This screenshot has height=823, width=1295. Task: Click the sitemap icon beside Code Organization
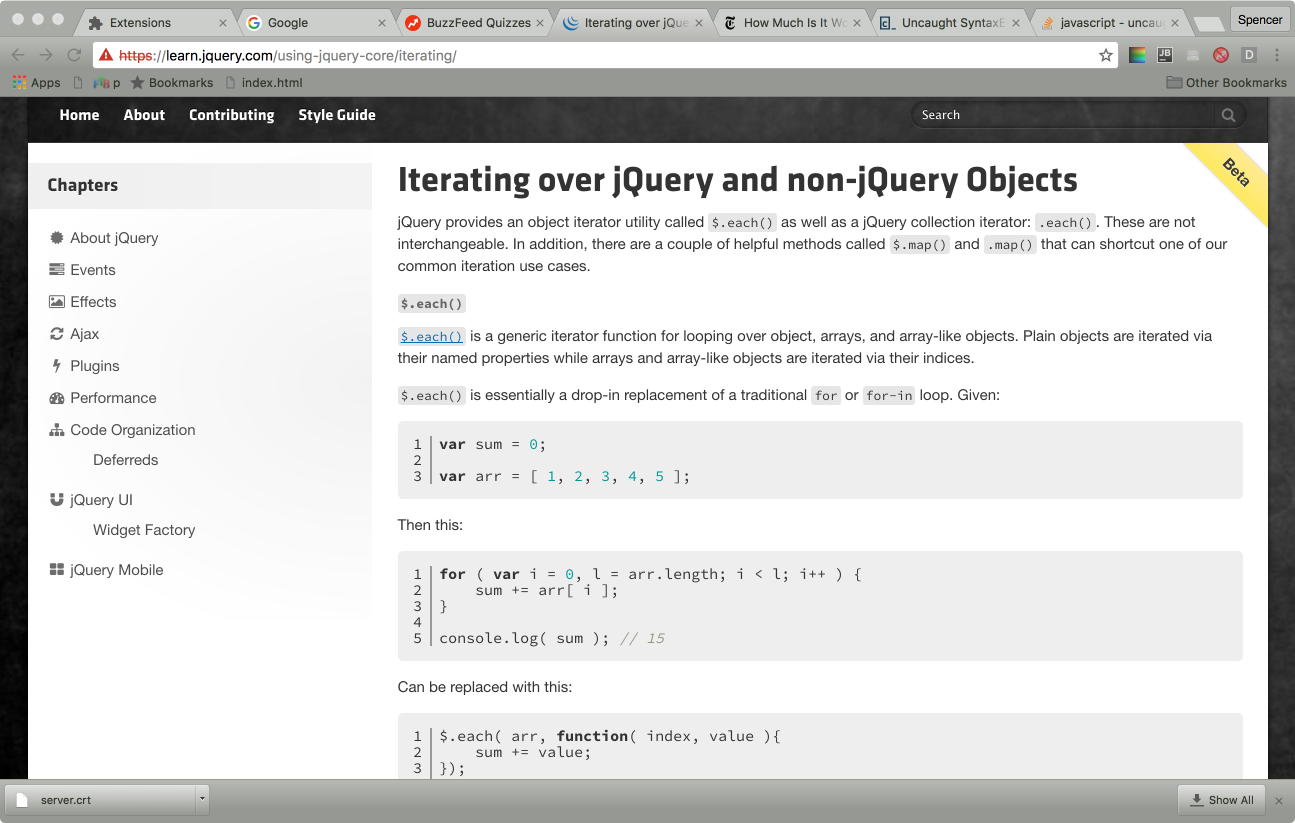[x=57, y=430]
